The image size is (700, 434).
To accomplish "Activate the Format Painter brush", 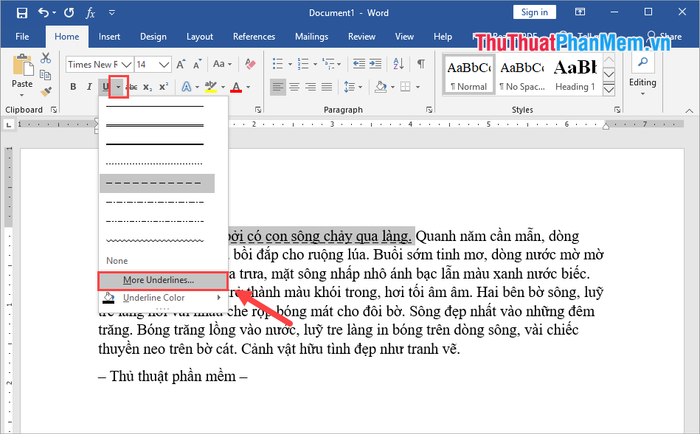I will click(46, 91).
